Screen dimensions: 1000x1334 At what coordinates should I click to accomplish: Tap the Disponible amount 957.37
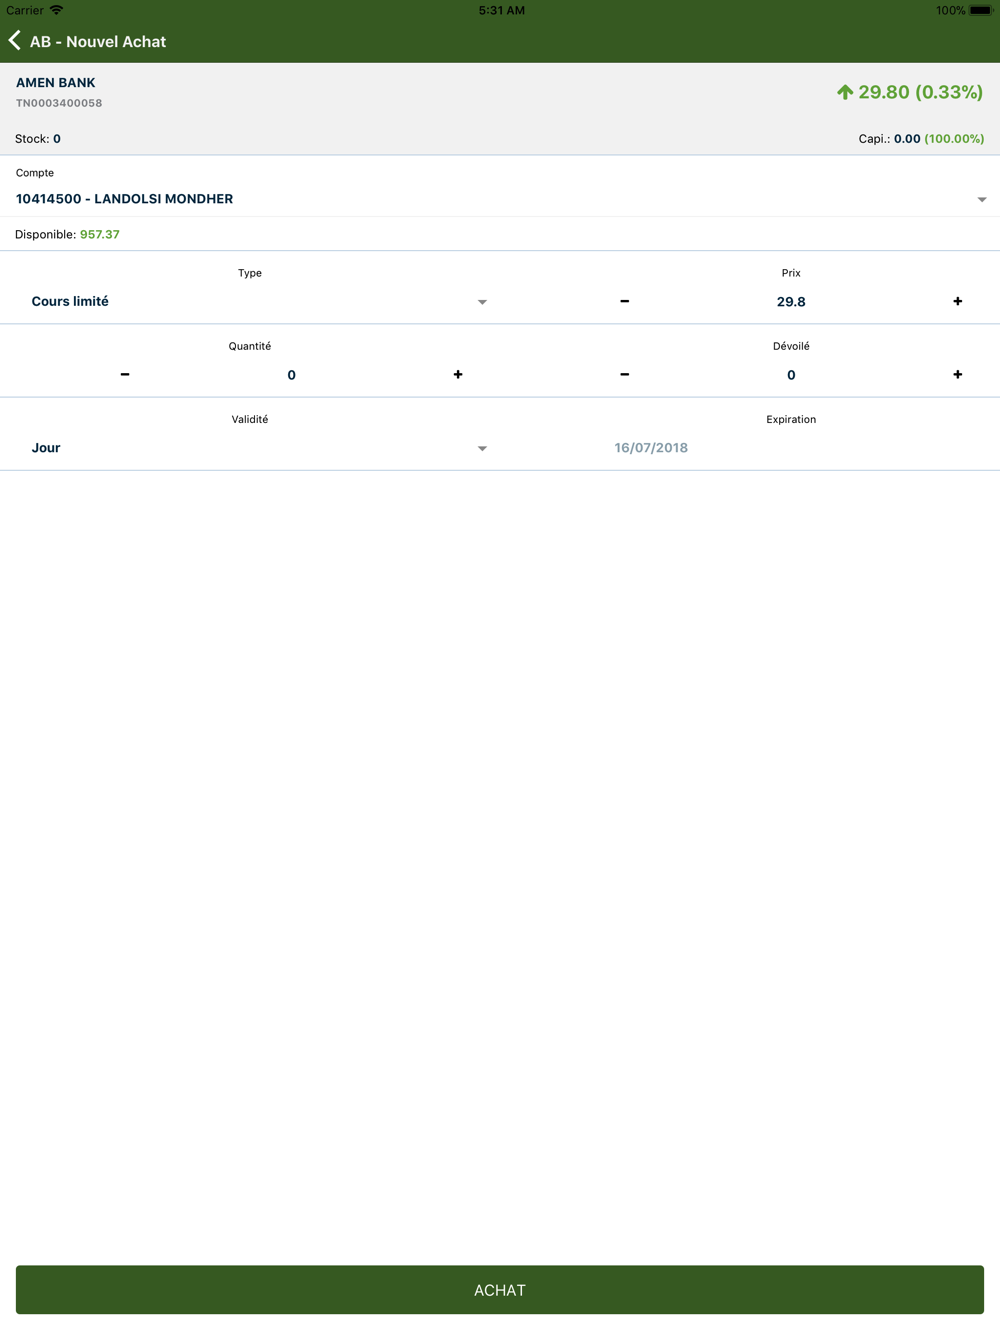[x=100, y=234]
